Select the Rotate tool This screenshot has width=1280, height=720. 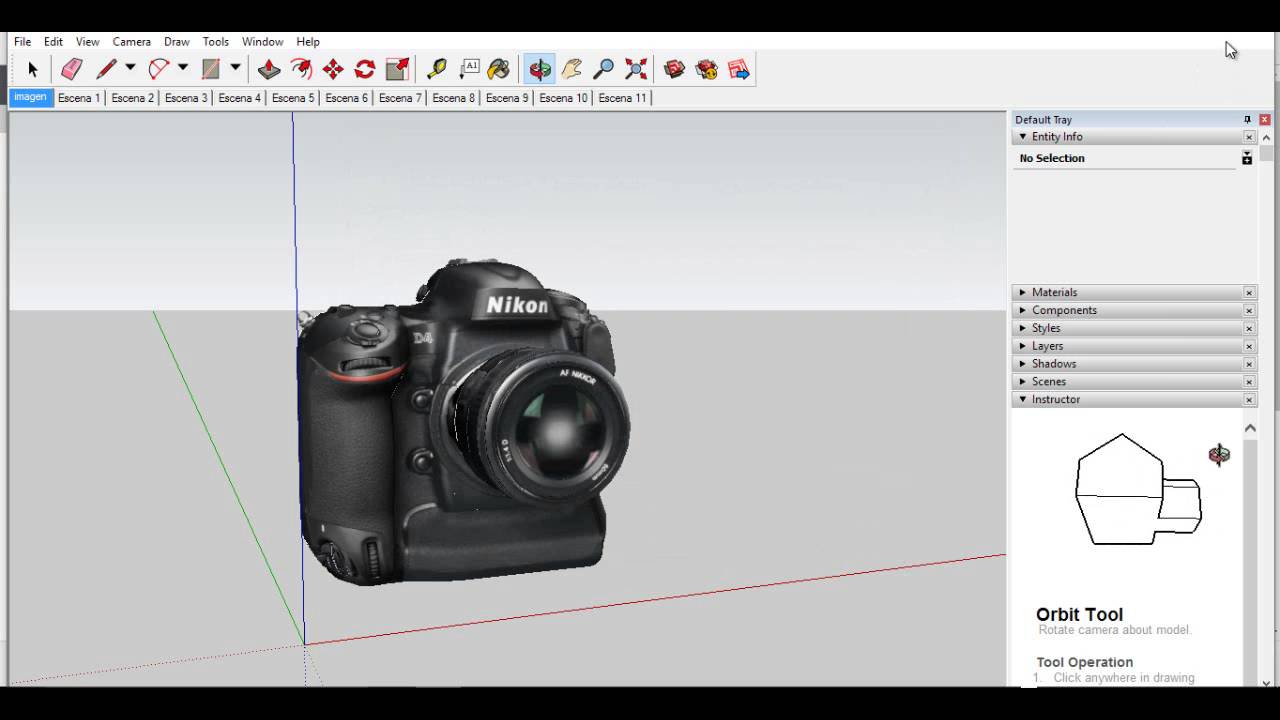point(365,69)
